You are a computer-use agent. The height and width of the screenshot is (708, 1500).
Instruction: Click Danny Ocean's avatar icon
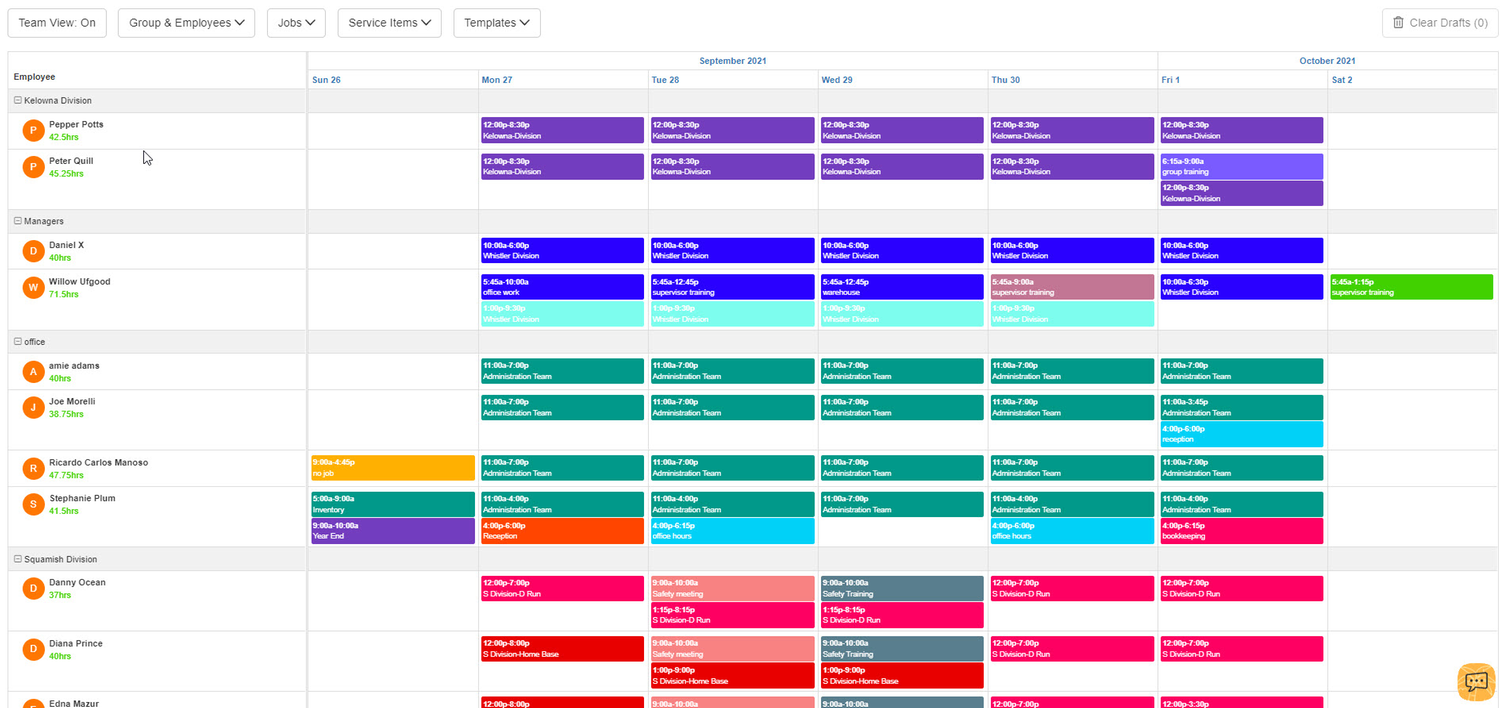point(34,589)
